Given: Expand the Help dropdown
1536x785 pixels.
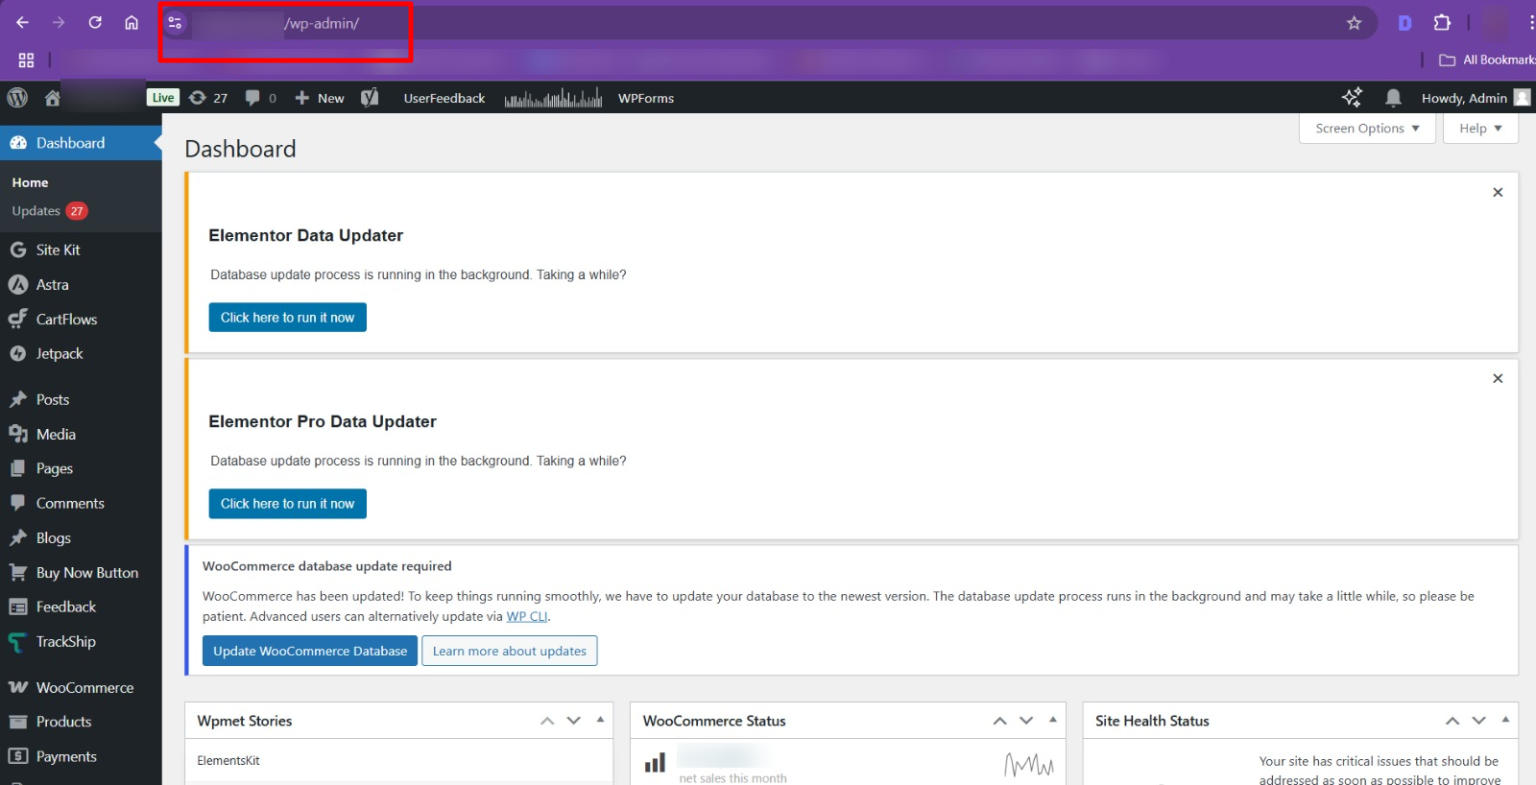Looking at the screenshot, I should (x=1479, y=128).
